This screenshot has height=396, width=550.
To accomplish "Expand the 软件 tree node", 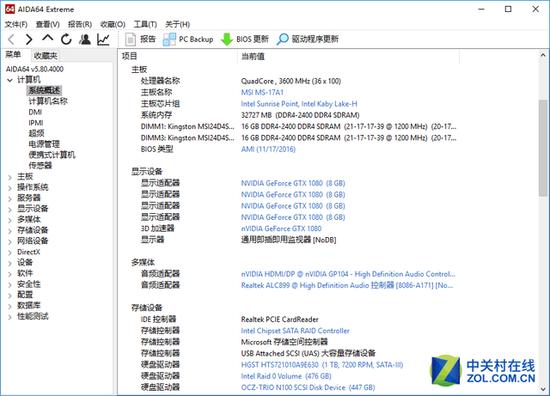I will [x=10, y=274].
